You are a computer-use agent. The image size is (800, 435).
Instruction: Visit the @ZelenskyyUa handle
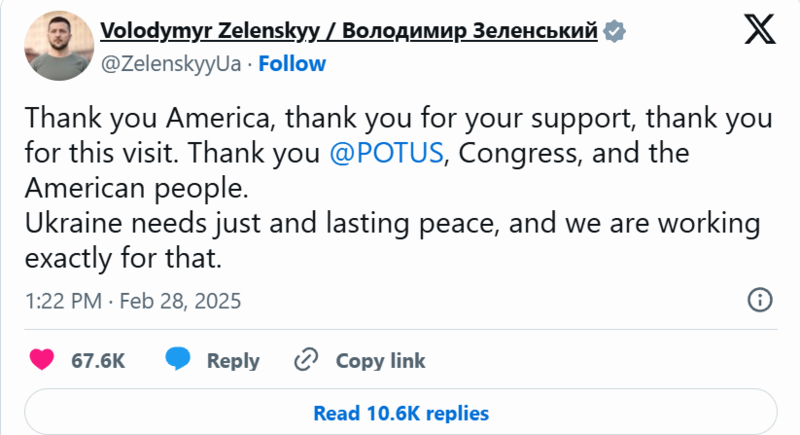(171, 64)
